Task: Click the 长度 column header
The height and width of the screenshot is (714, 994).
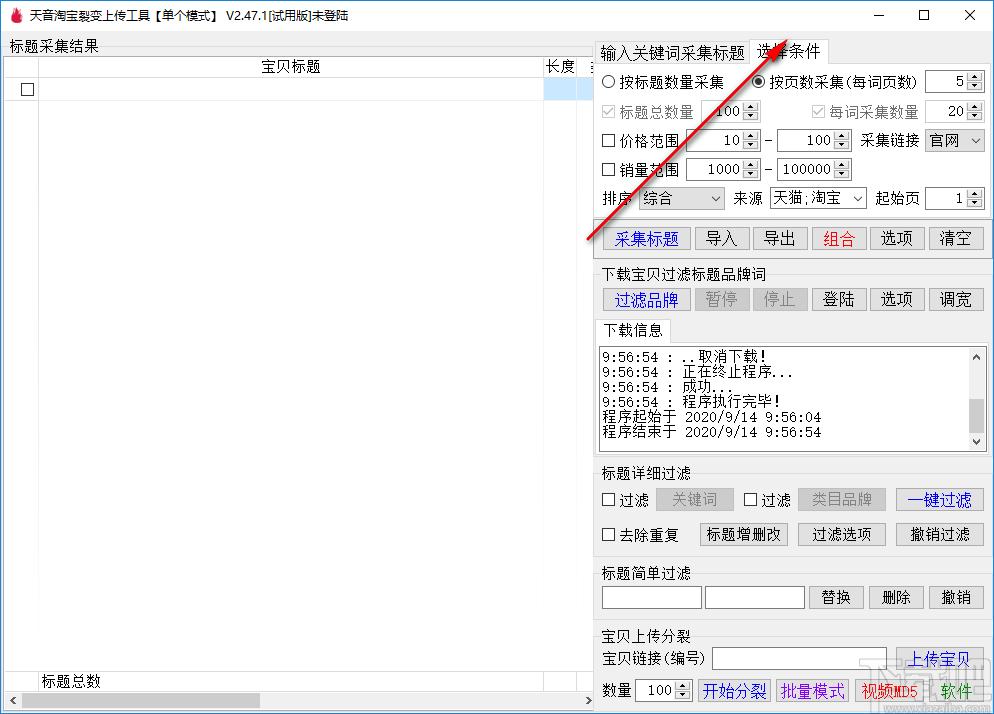Action: click(560, 67)
